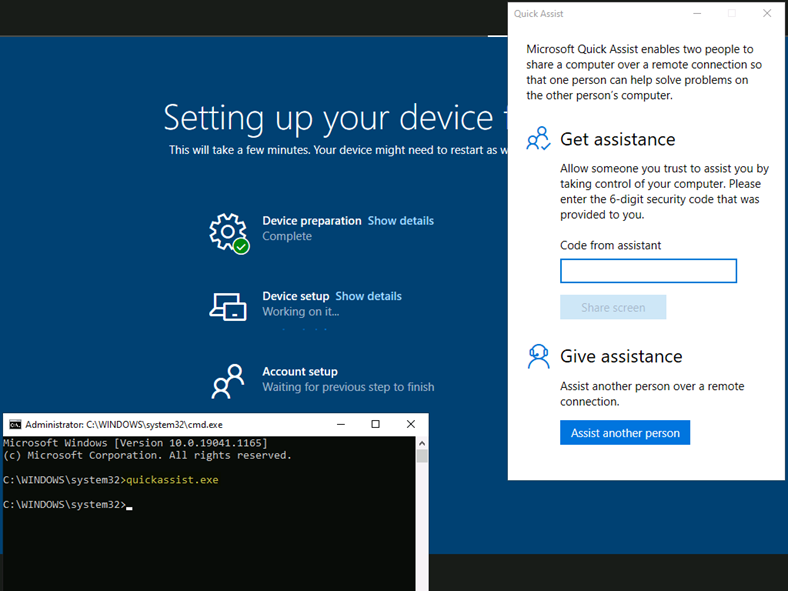Minimize the cmd.exe window
The width and height of the screenshot is (788, 591).
[x=341, y=425]
